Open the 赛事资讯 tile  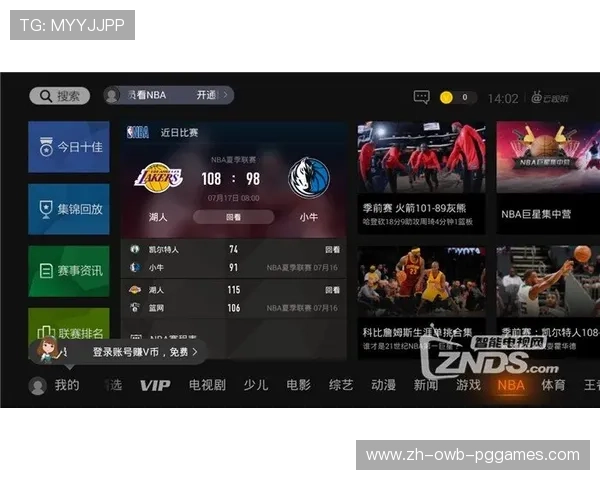(69, 271)
